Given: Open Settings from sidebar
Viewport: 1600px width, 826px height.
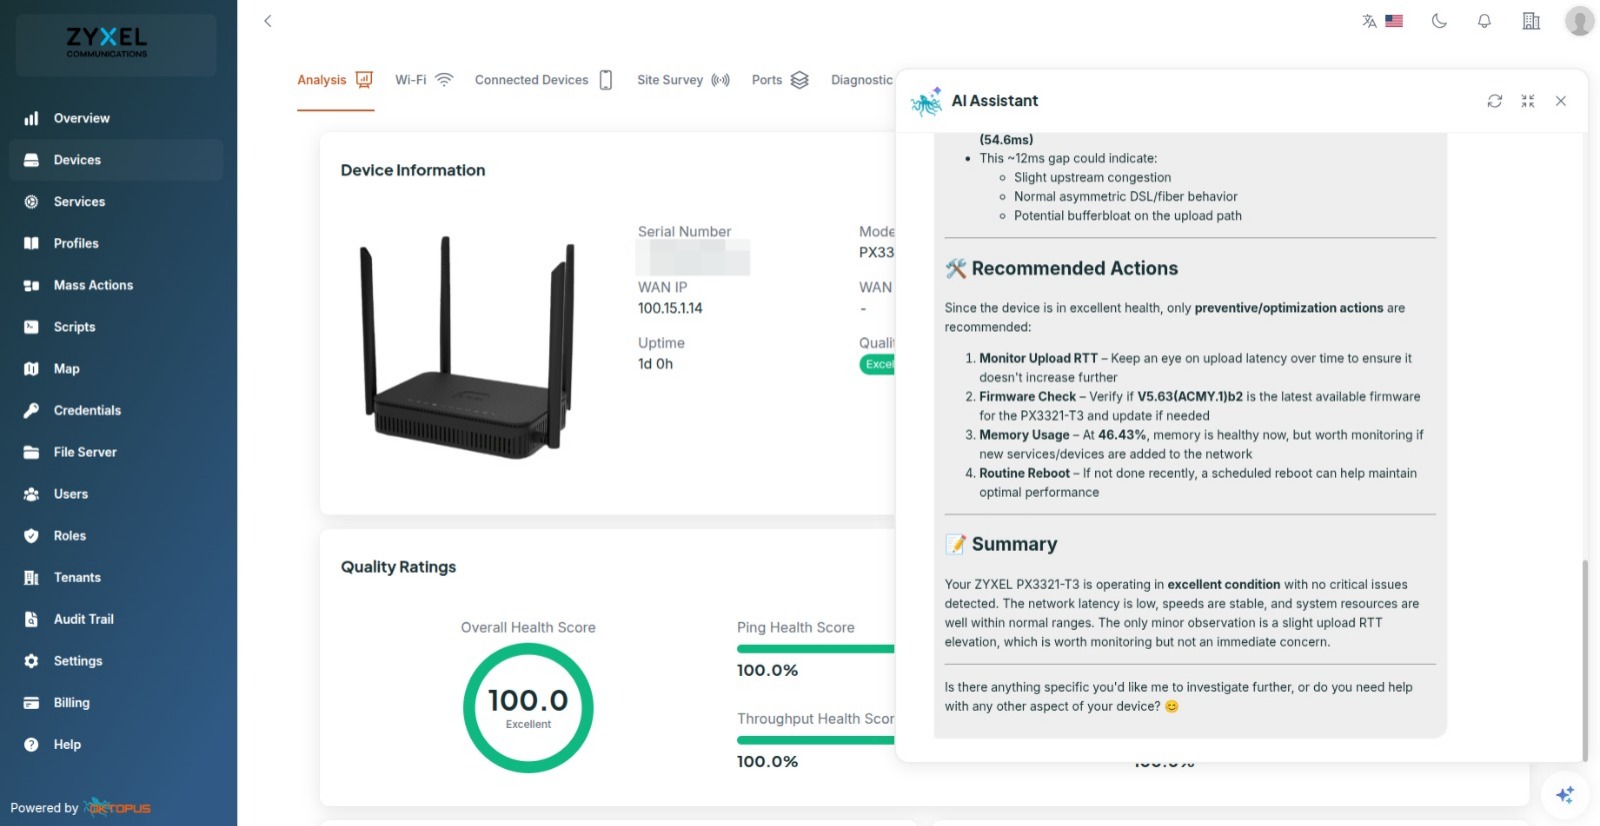Looking at the screenshot, I should (116, 661).
